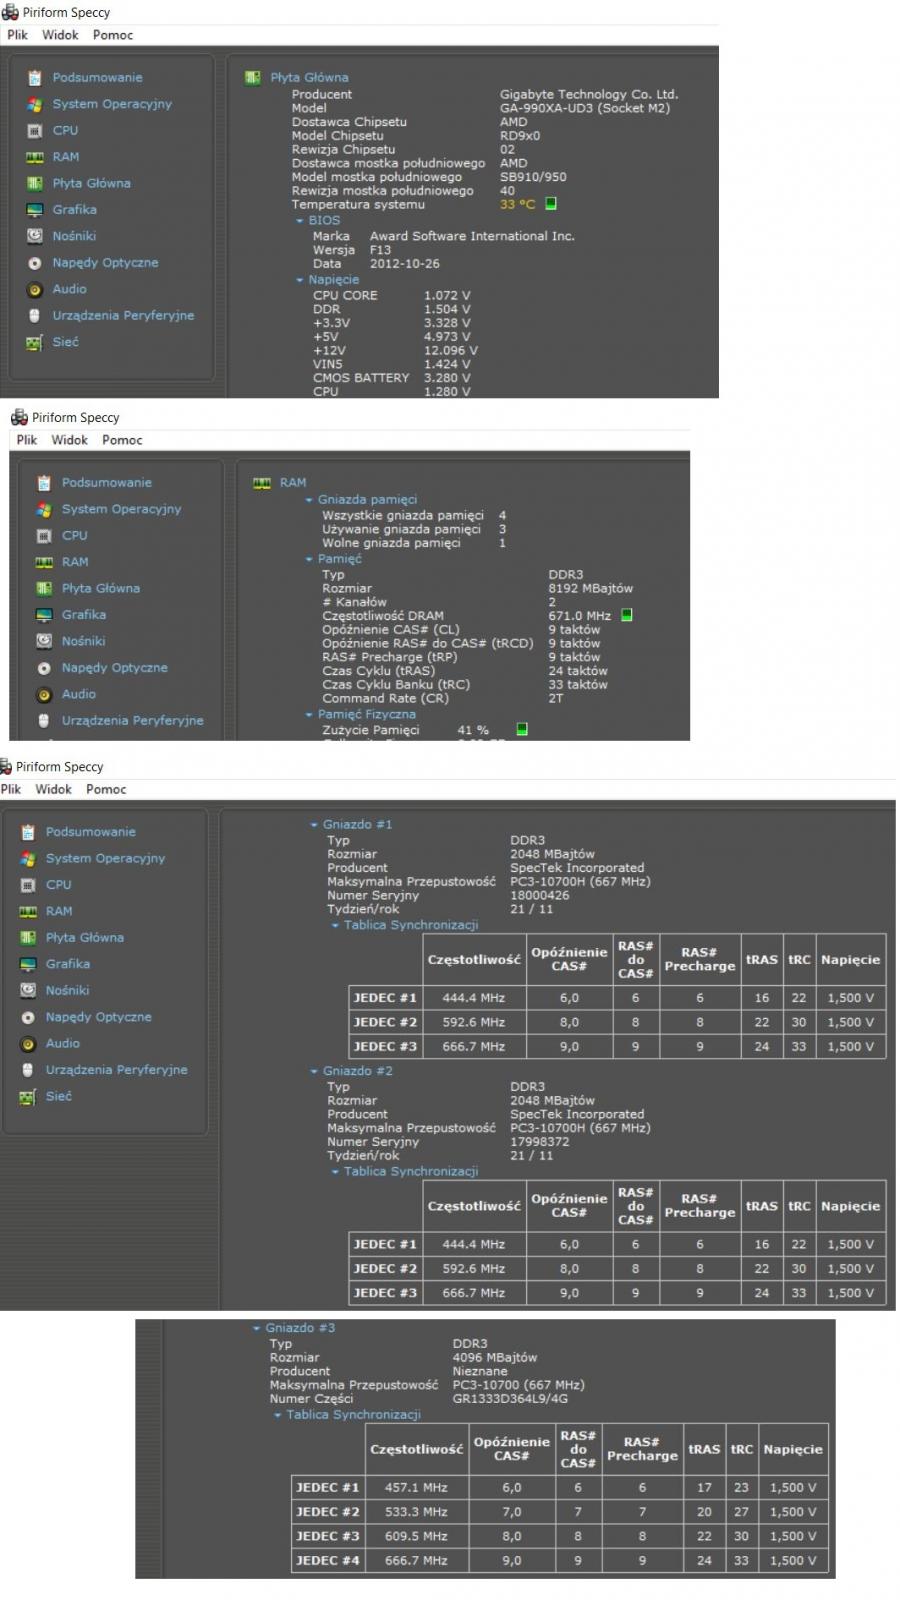Click the SB910/950 southbridge value
Screen dimensions: 900x1600
click(533, 177)
